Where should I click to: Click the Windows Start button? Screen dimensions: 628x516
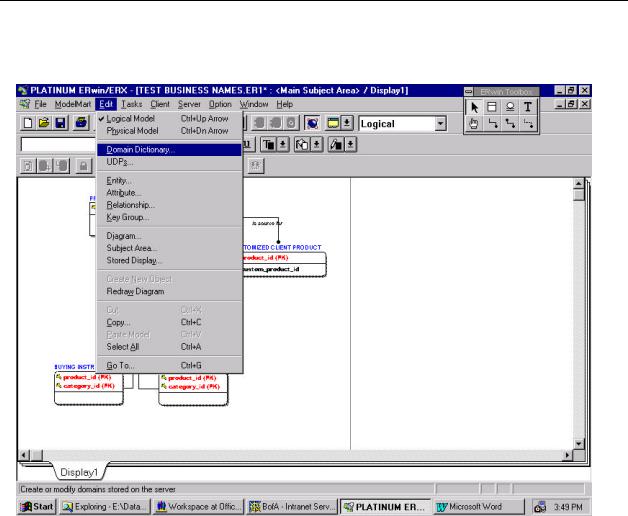coord(38,507)
